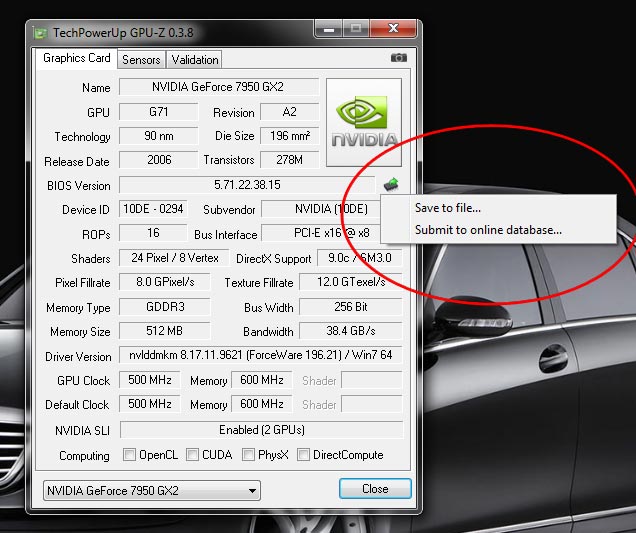The image size is (636, 533).
Task: Click the GPU Clock value 500 MHz
Action: (150, 380)
